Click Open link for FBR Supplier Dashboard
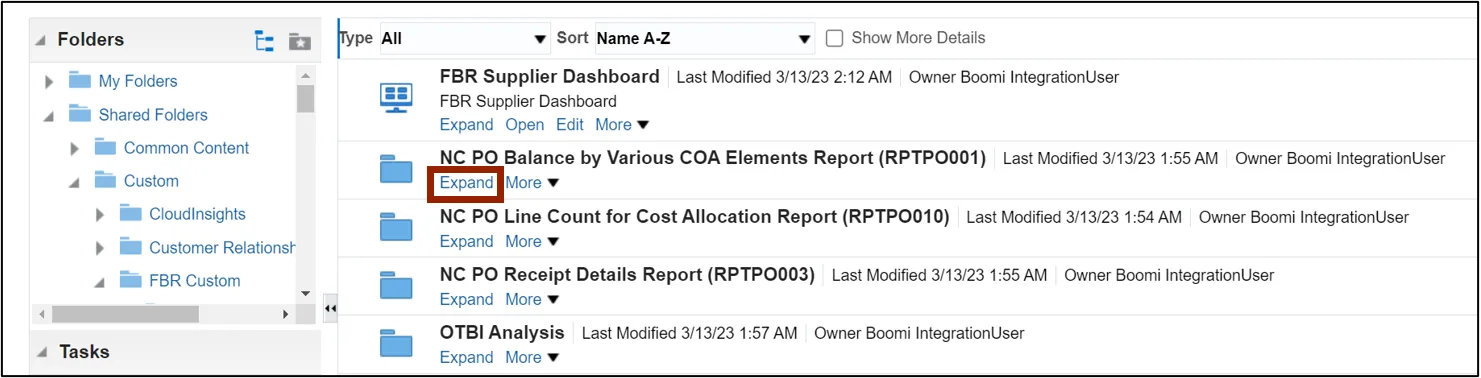1481x378 pixels. (x=525, y=125)
